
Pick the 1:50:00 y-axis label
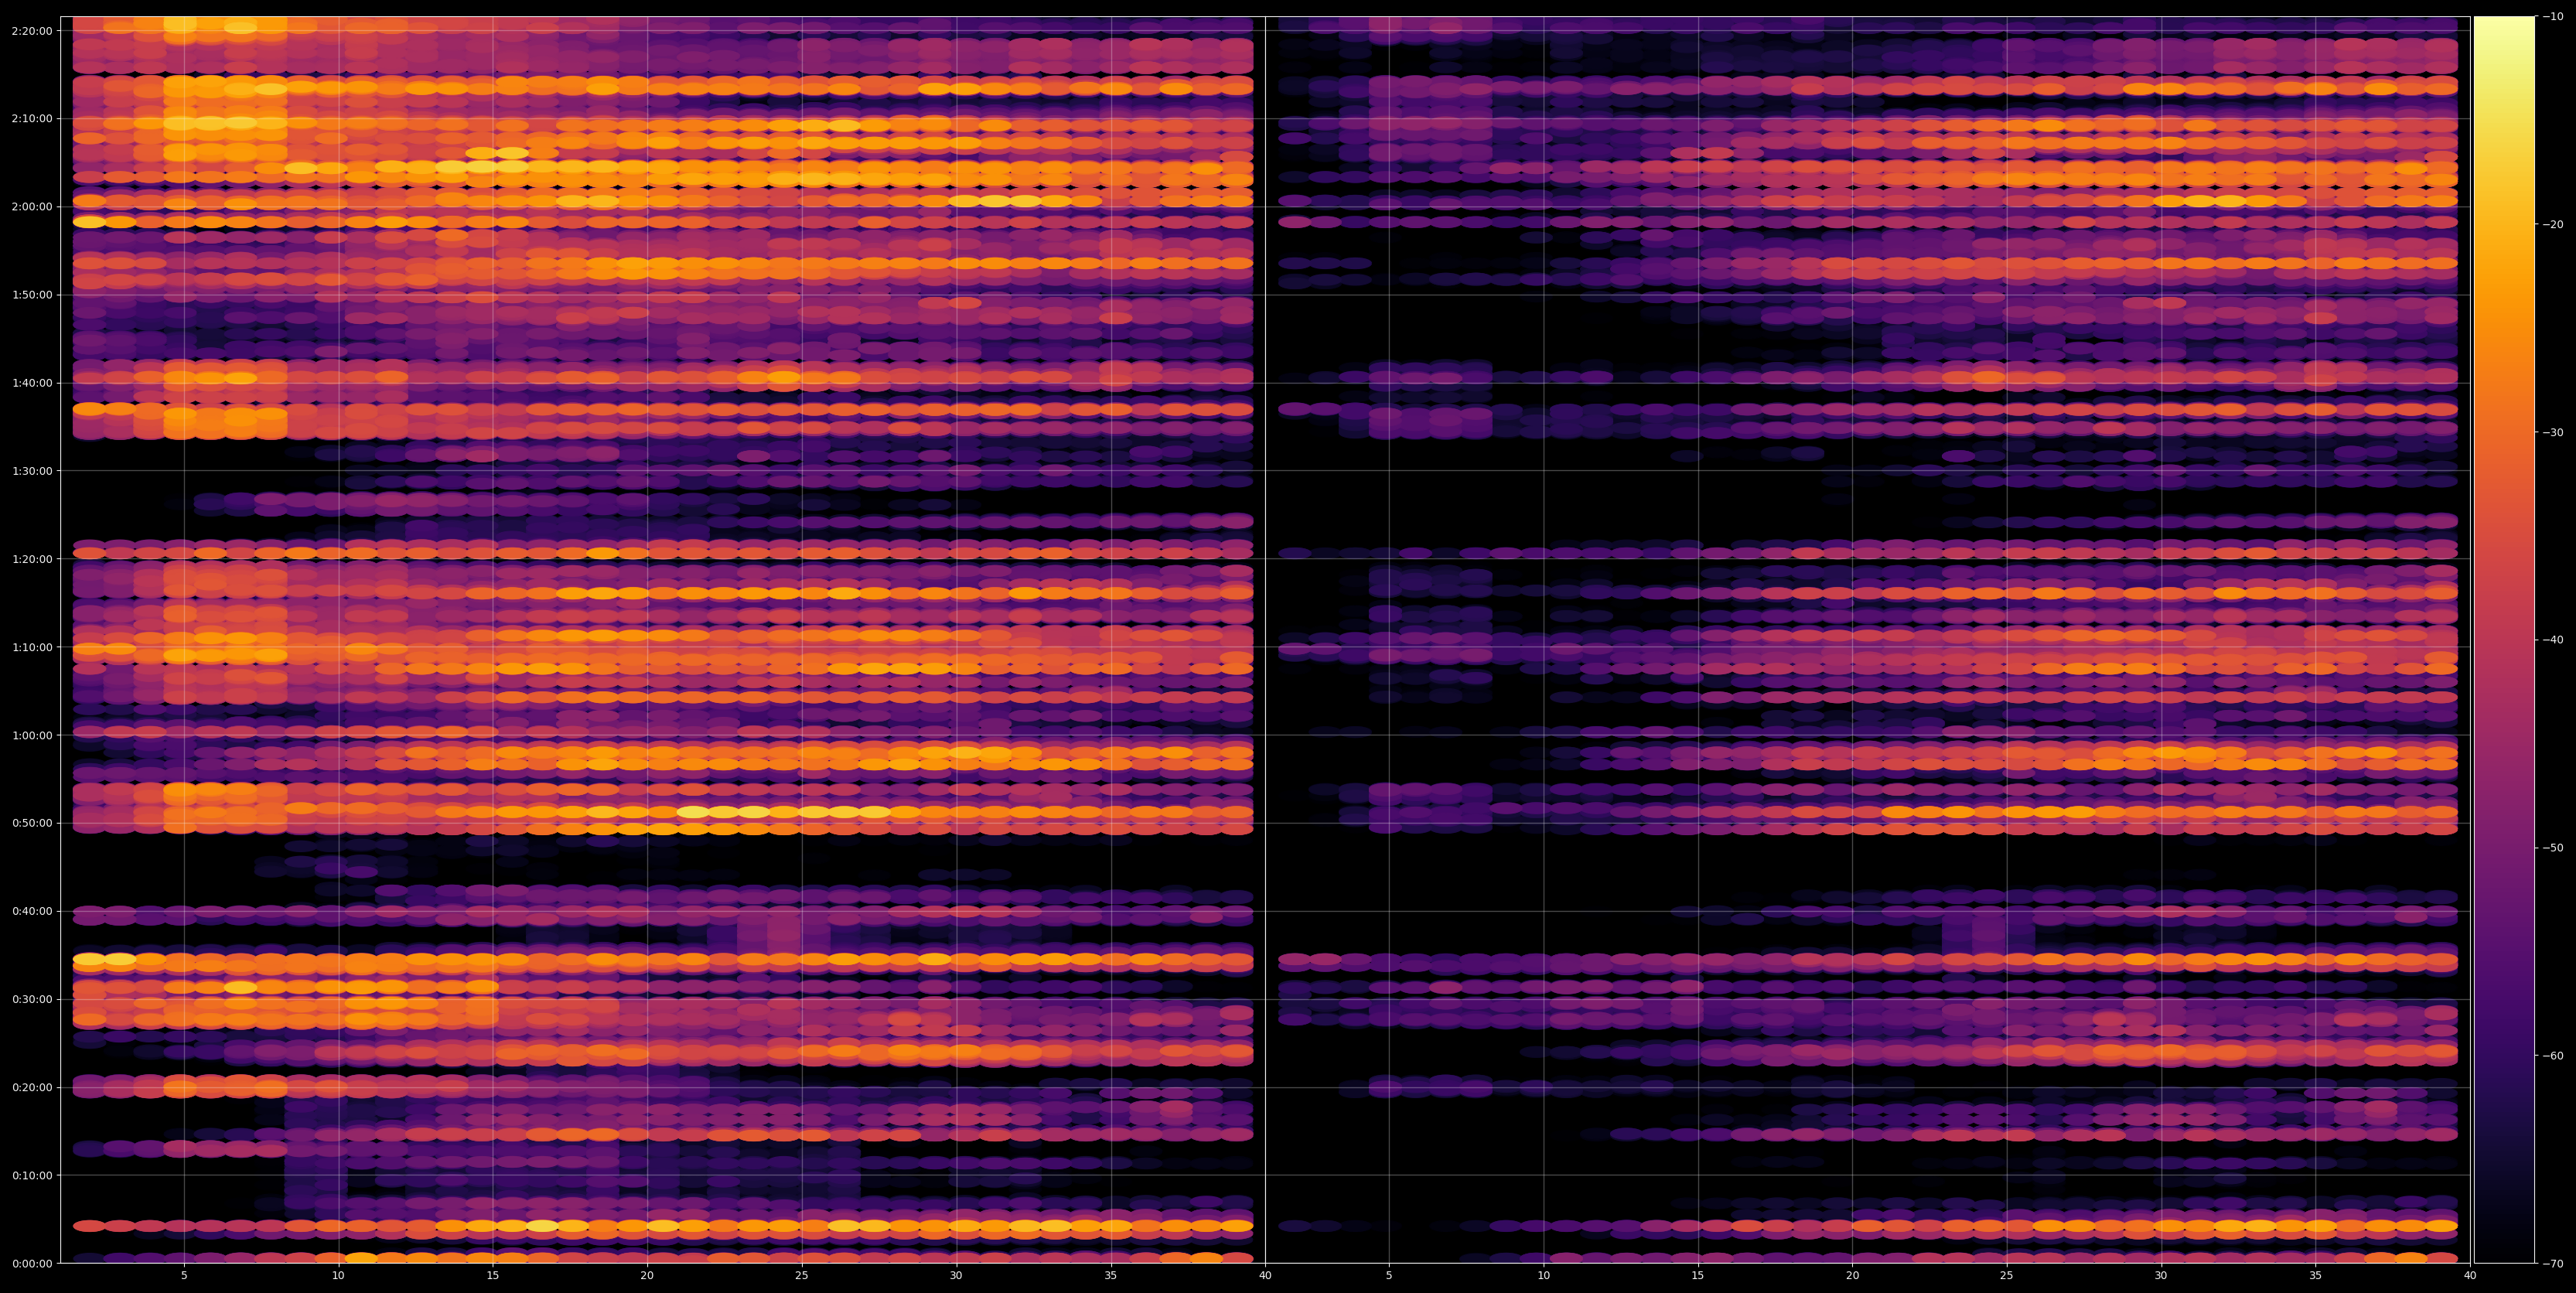[31, 295]
